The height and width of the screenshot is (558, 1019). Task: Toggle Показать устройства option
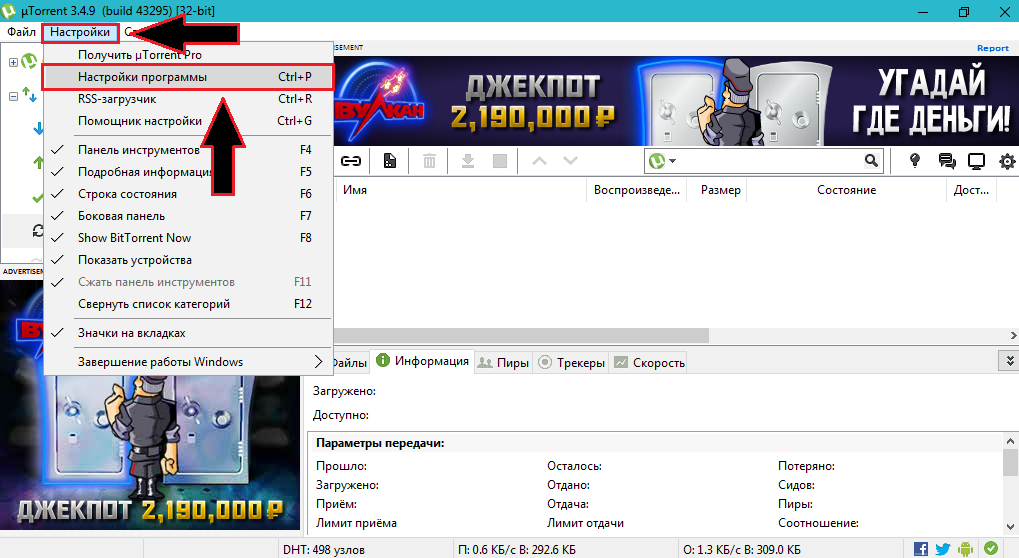(188, 260)
